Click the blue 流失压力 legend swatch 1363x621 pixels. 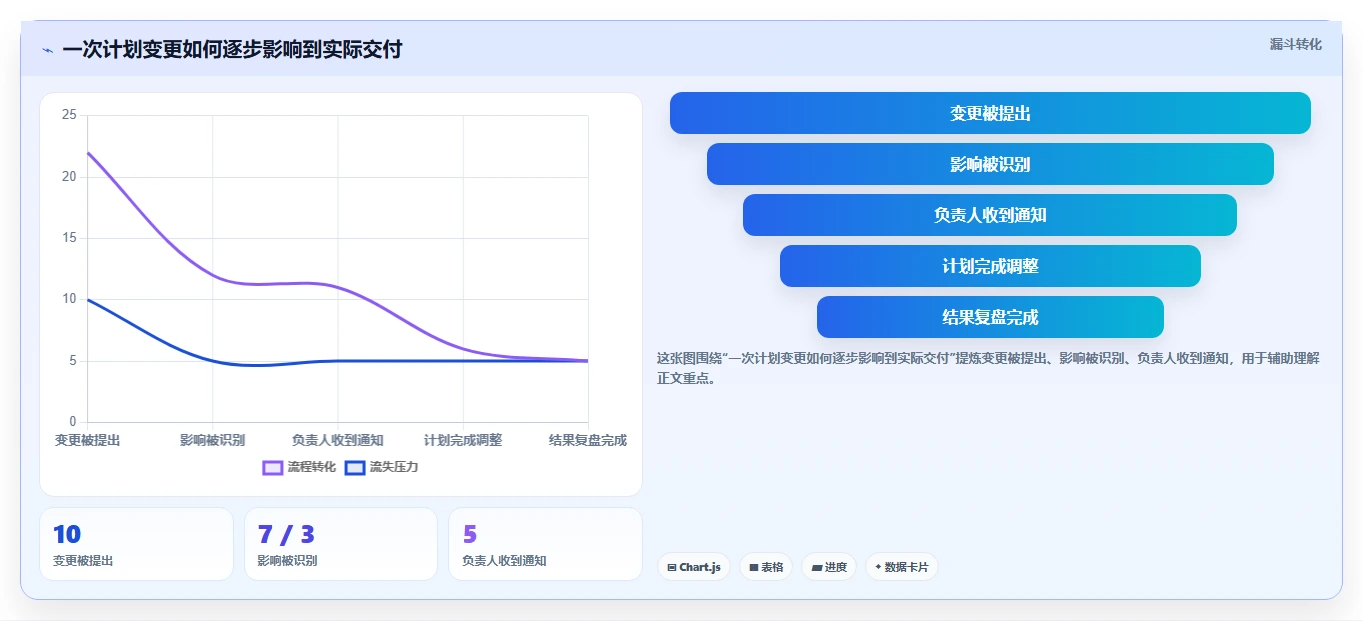coord(355,468)
